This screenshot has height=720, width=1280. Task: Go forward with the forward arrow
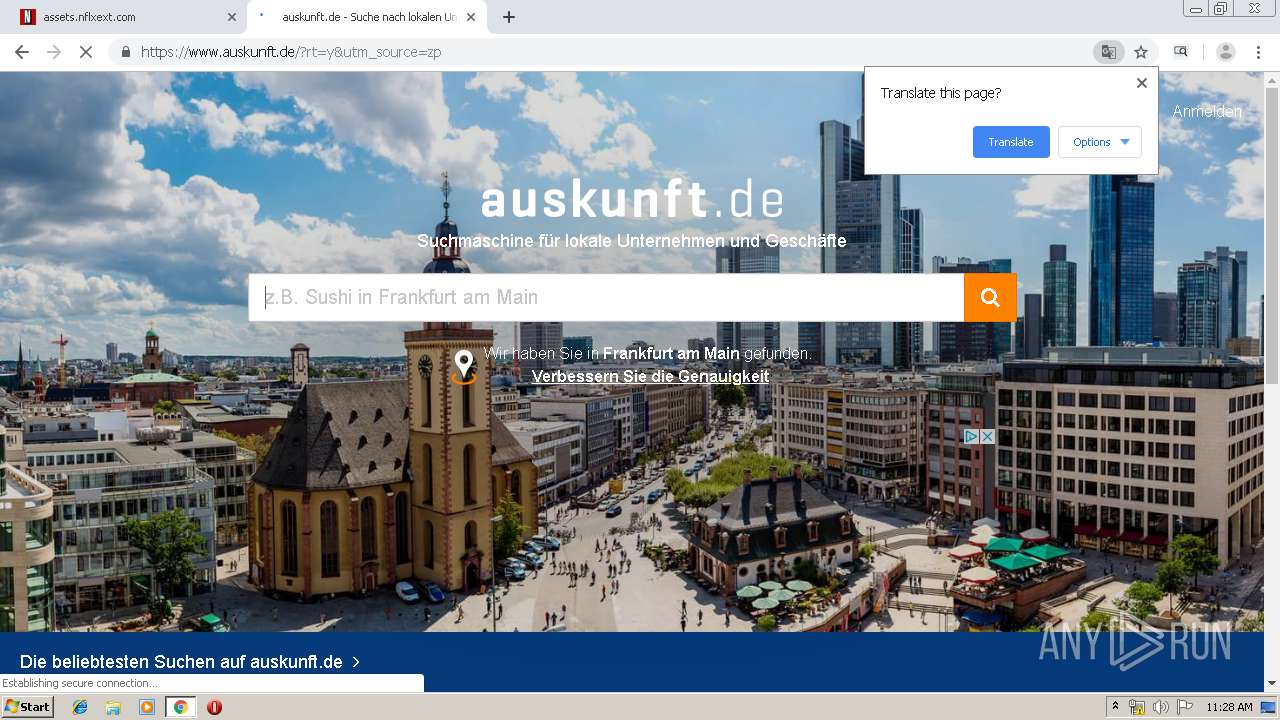coord(54,52)
